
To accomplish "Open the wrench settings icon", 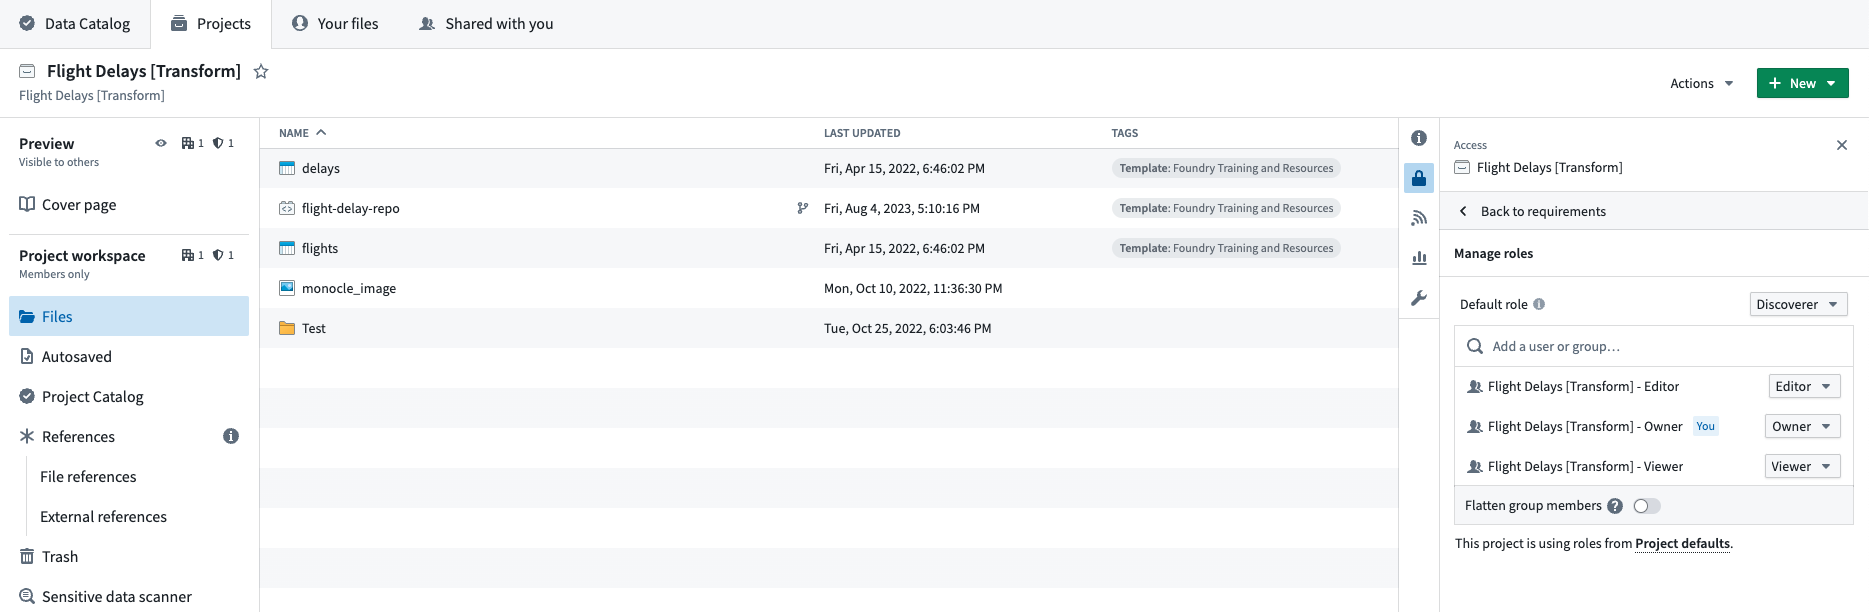I will click(1419, 298).
